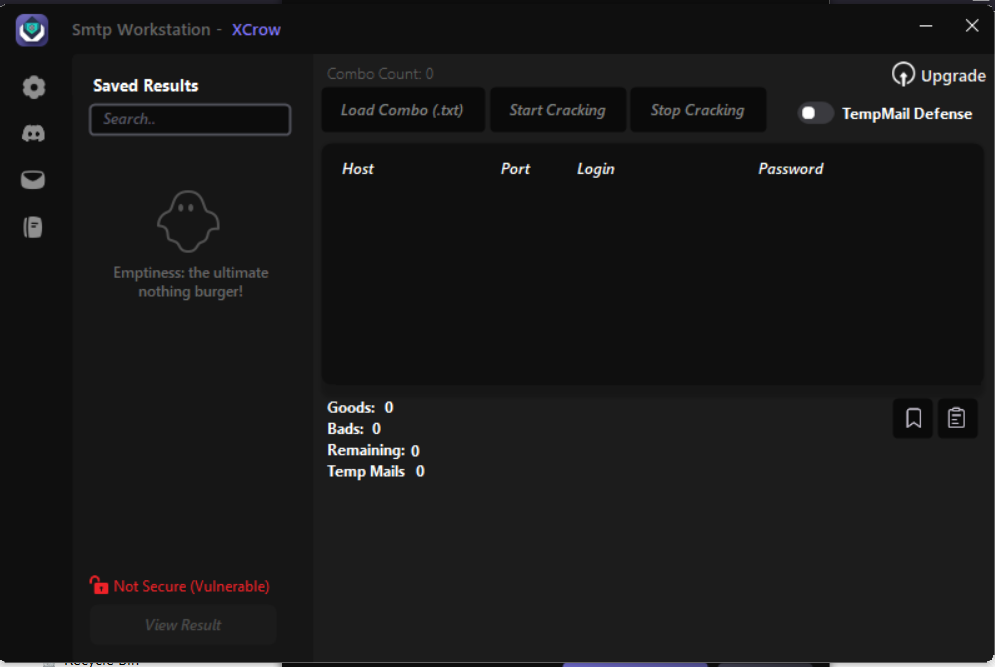Image resolution: width=995 pixels, height=667 pixels.
Task: Open the settings gear in sidebar
Action: pyautogui.click(x=34, y=87)
